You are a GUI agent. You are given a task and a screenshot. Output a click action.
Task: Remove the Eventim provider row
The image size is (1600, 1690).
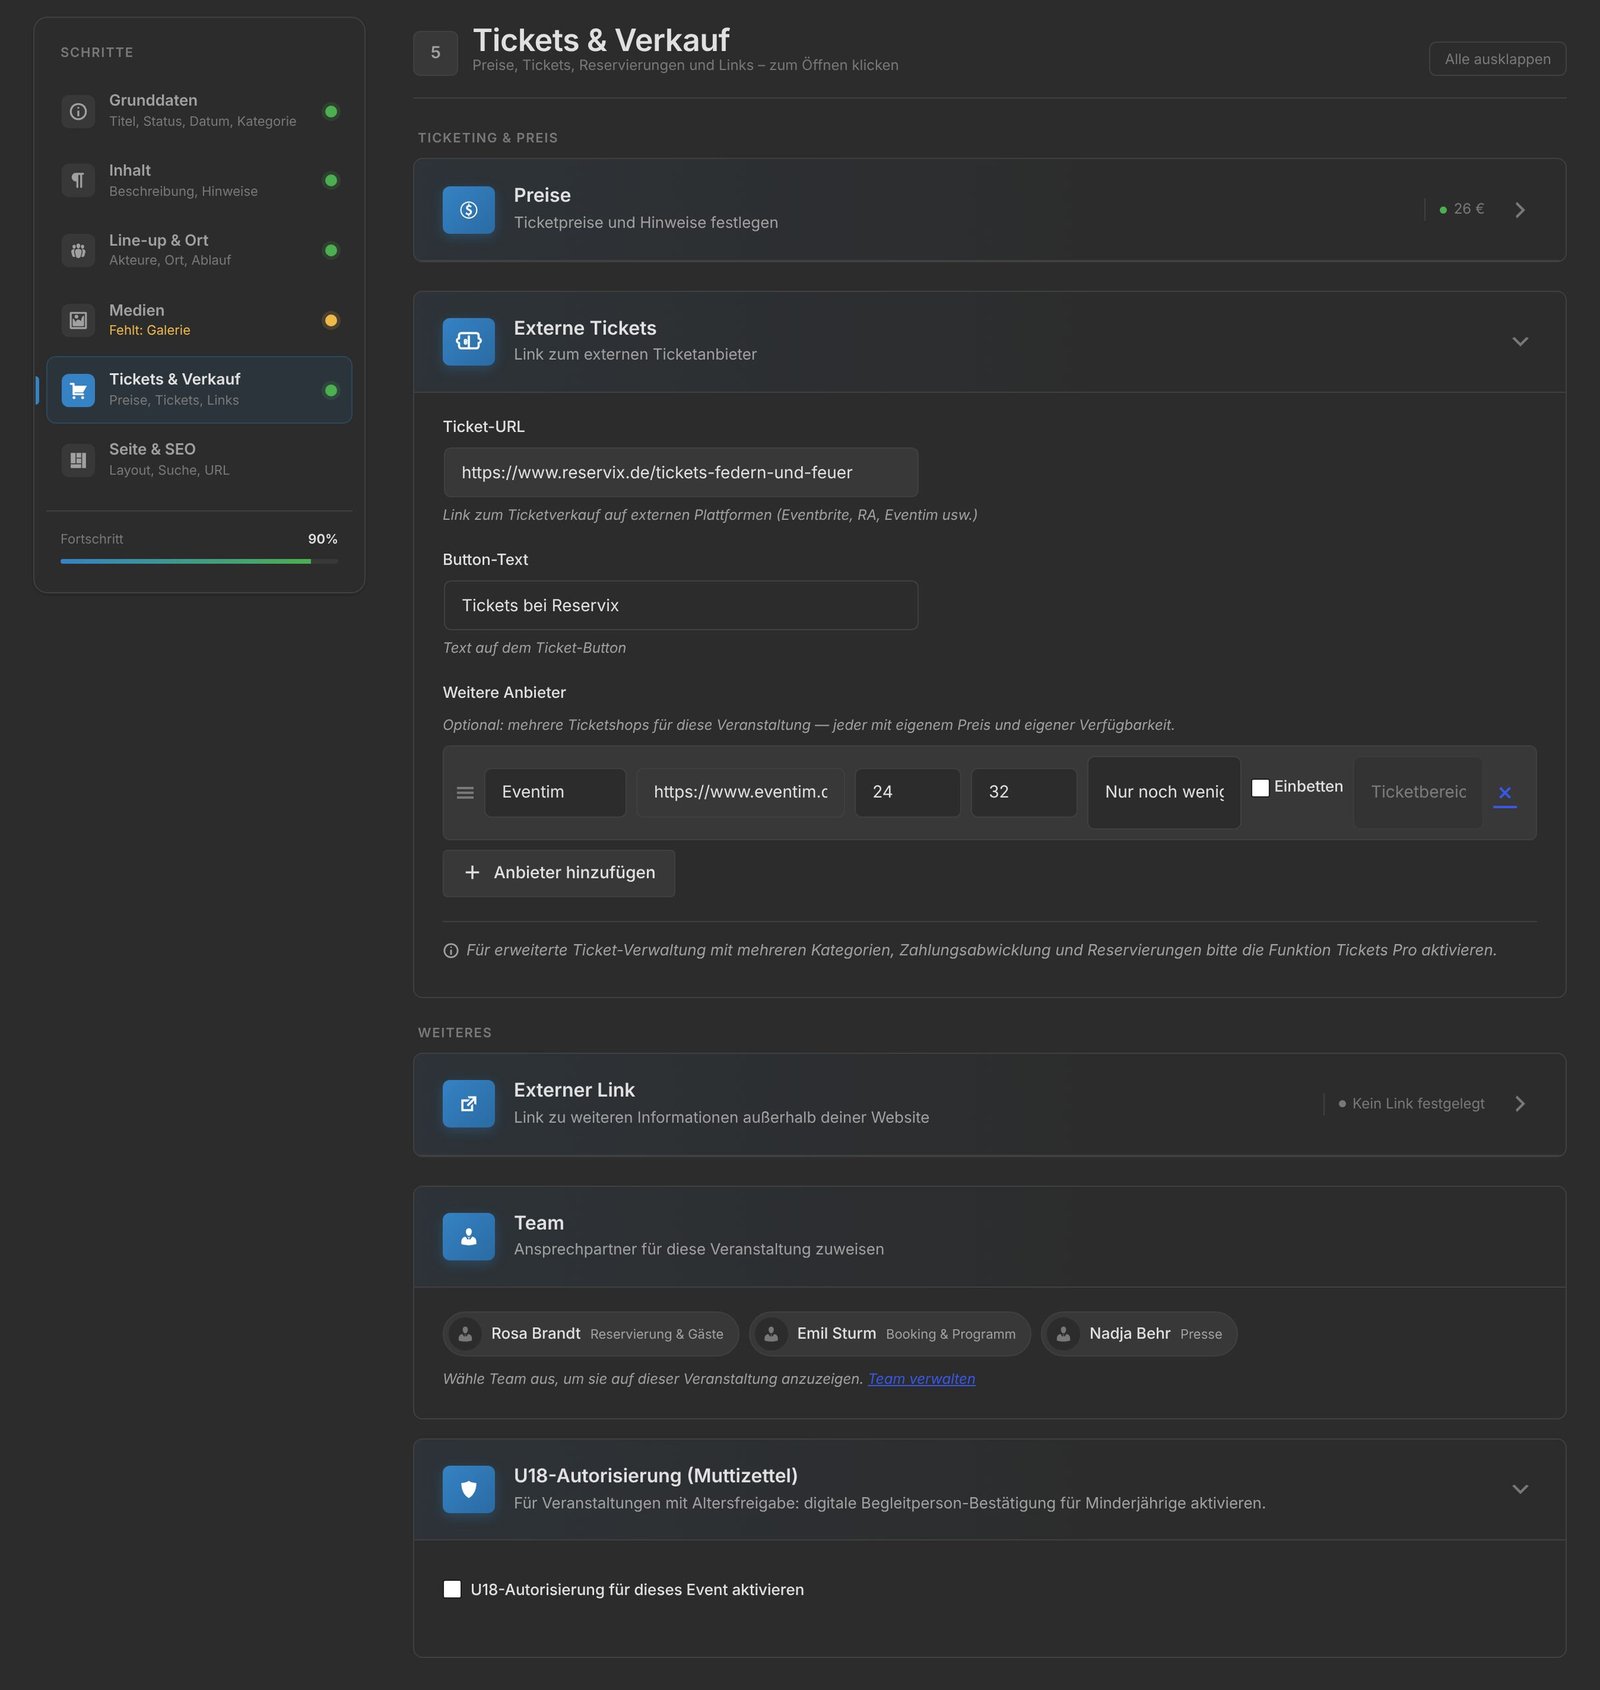(1505, 793)
